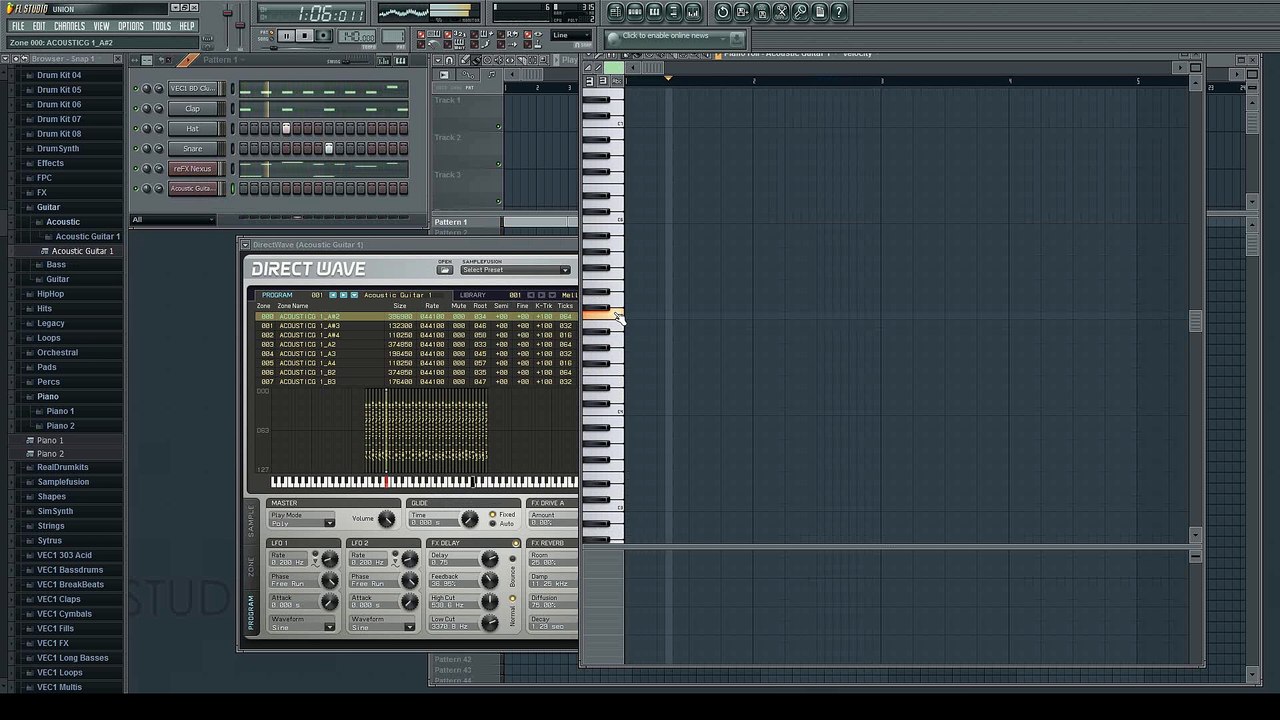Screen dimensions: 1280x720
Task: Toggle the FX Delay enable LED
Action: coord(516,543)
